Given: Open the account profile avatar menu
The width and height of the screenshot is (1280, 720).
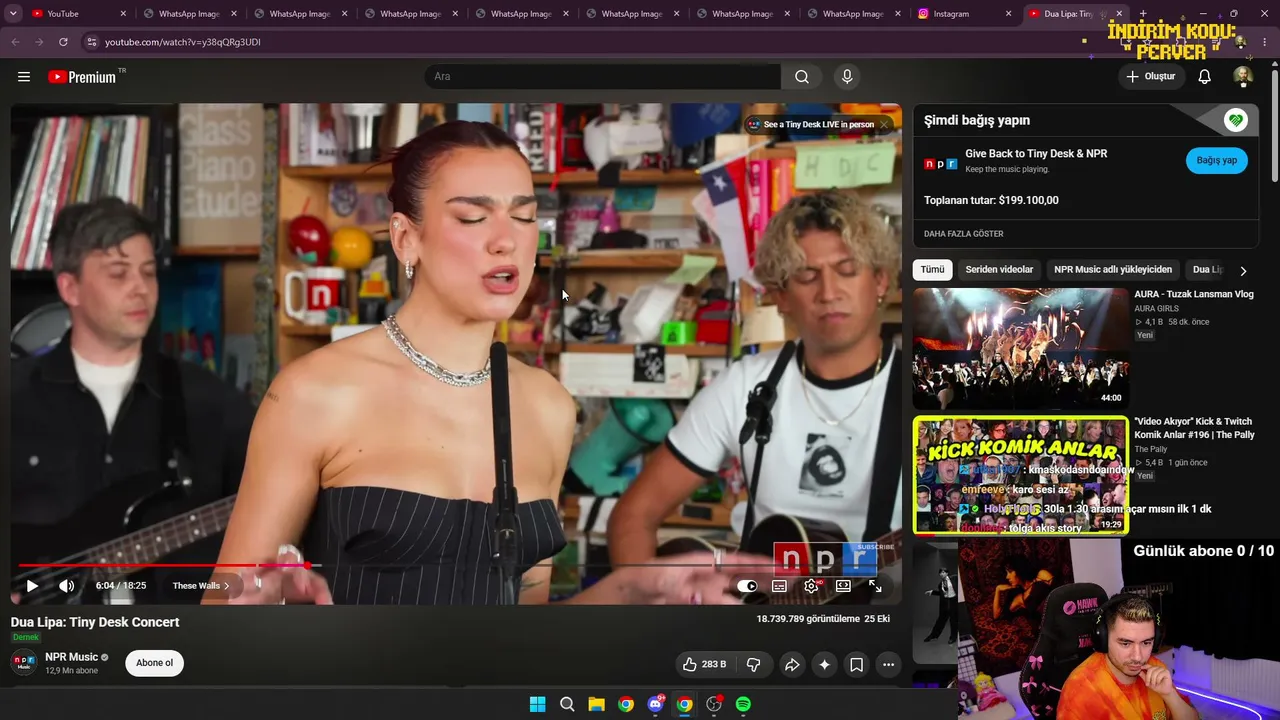Looking at the screenshot, I should pos(1243,77).
